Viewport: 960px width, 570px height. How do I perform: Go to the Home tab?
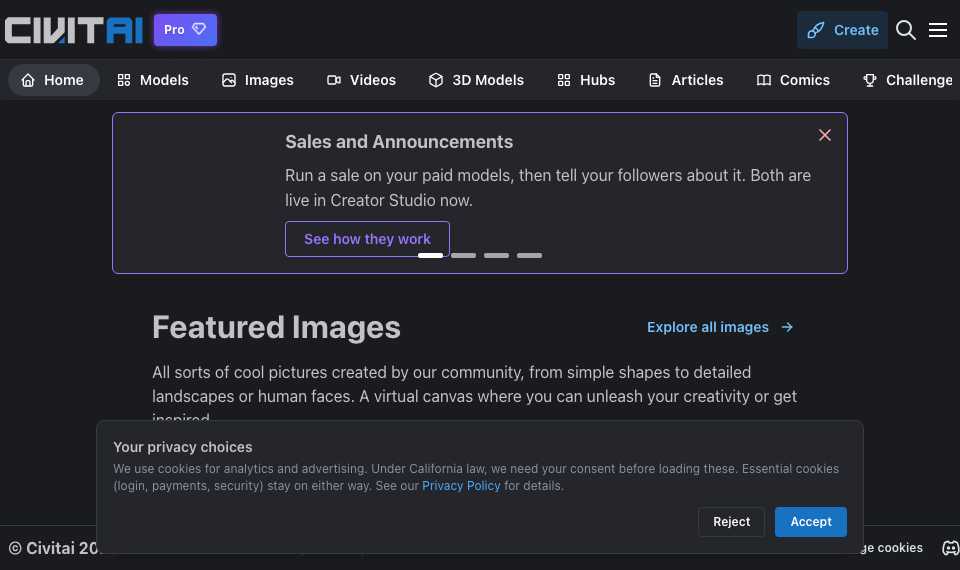(x=53, y=80)
